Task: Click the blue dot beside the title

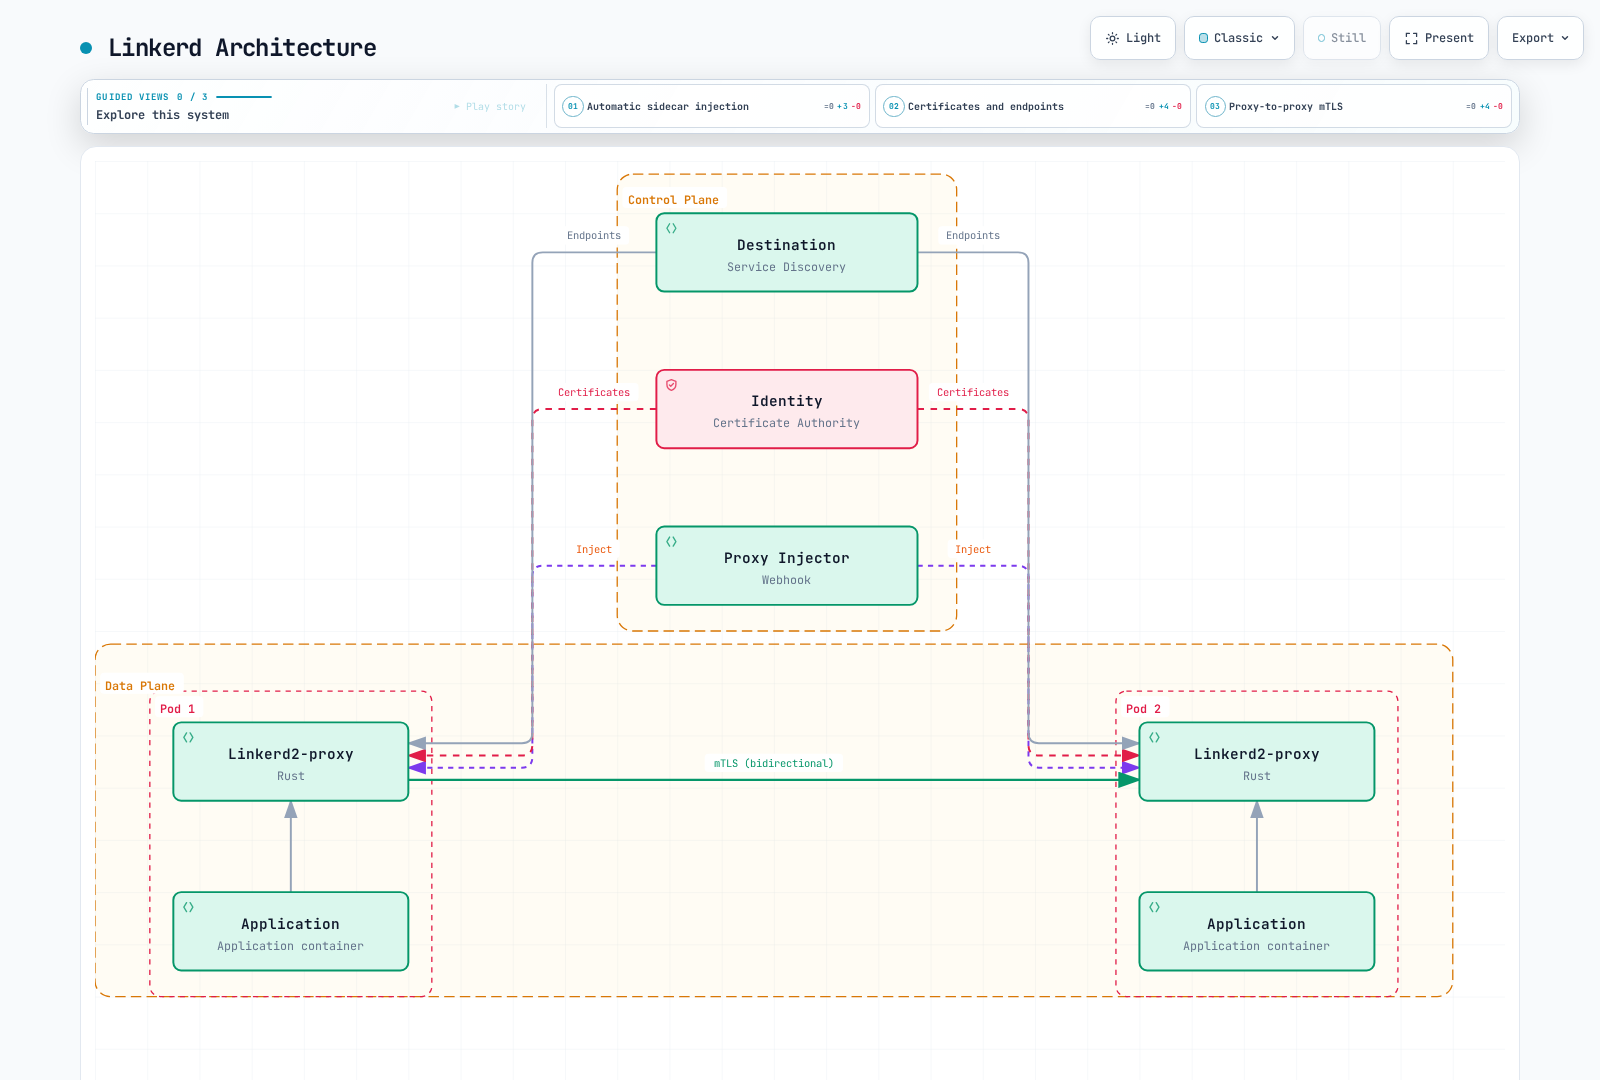Action: pyautogui.click(x=86, y=48)
